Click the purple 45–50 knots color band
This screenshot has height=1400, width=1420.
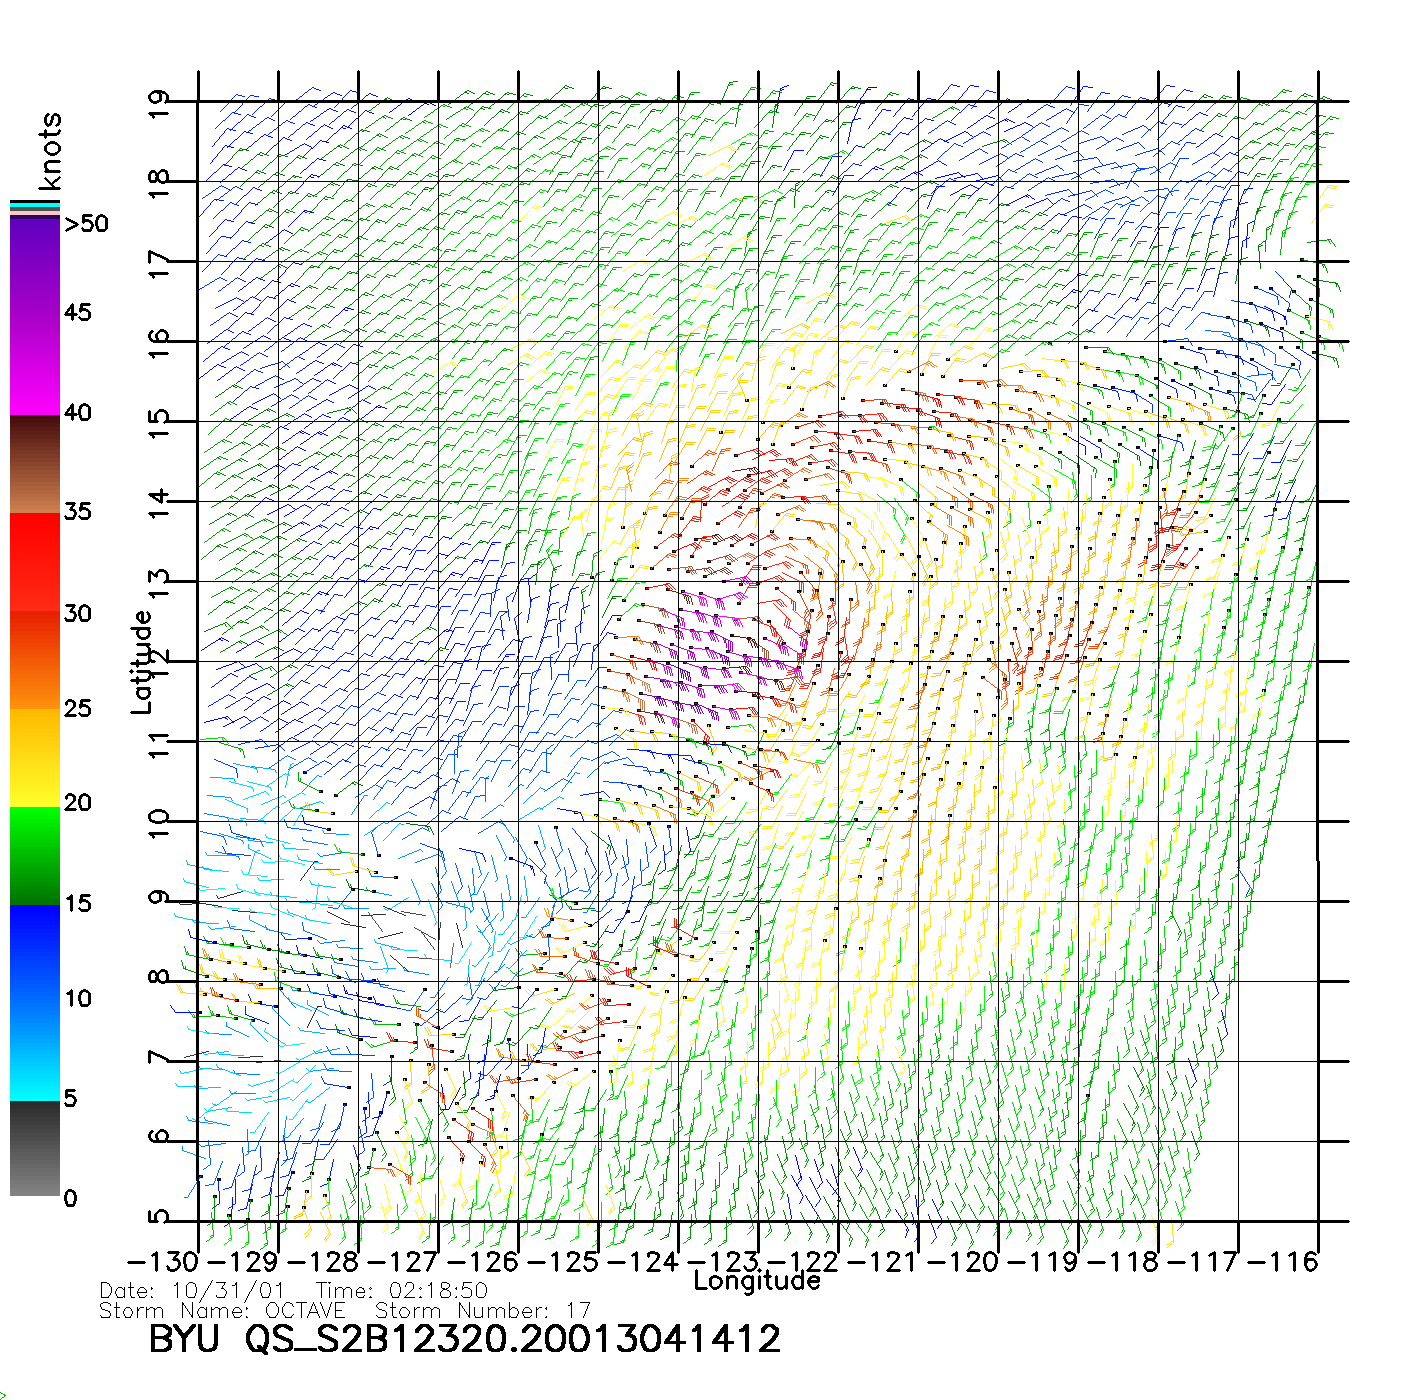tap(35, 265)
